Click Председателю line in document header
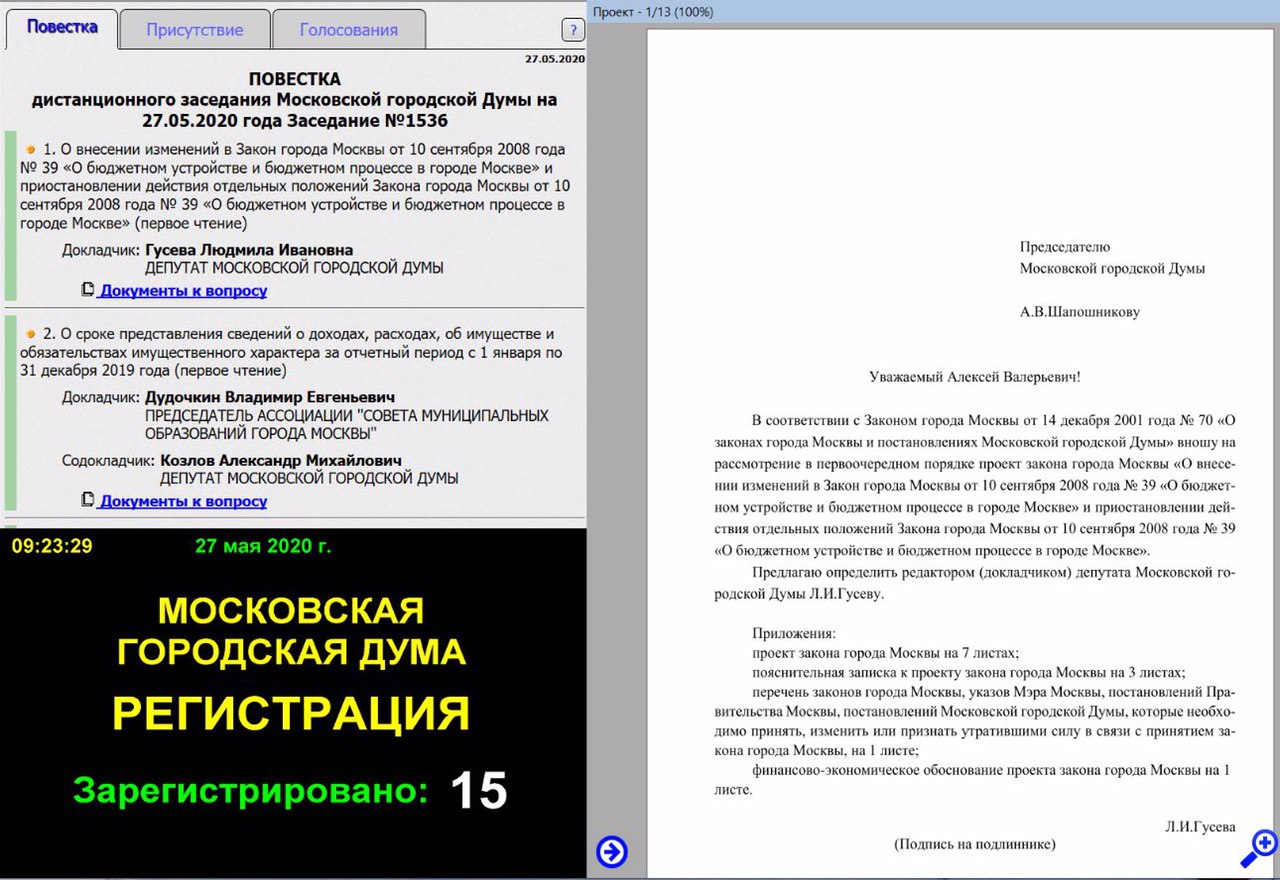 [x=1065, y=246]
